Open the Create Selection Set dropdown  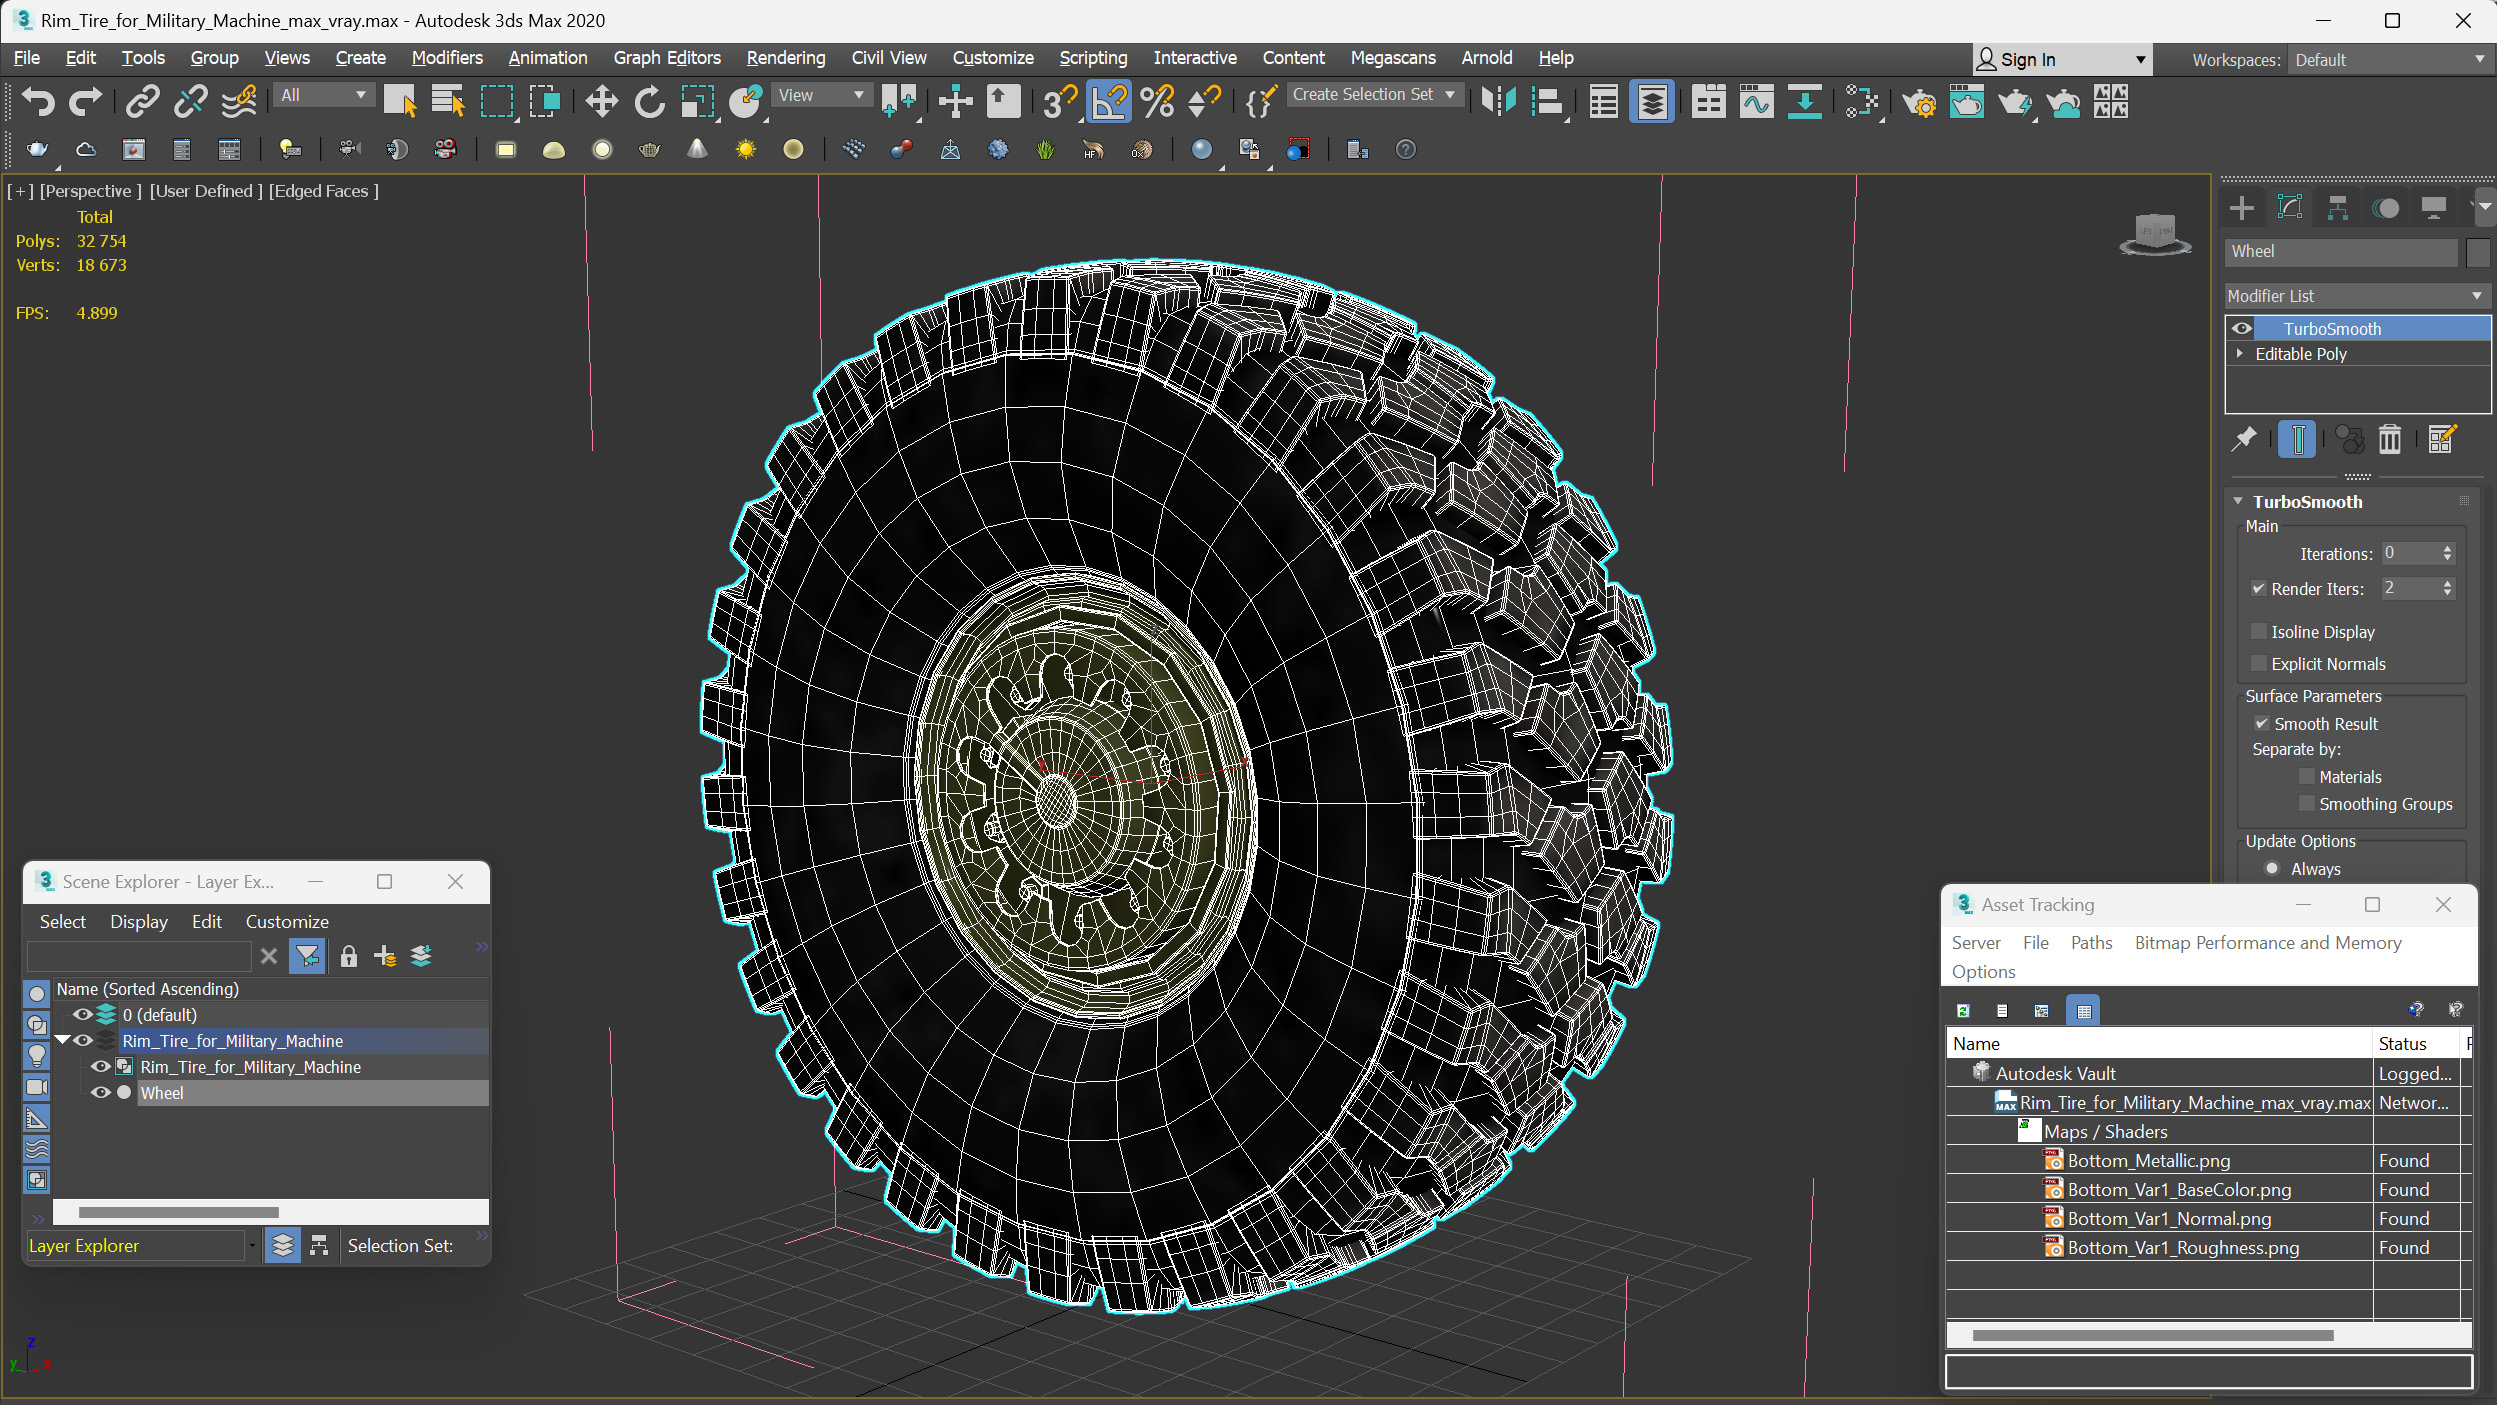click(x=1450, y=94)
